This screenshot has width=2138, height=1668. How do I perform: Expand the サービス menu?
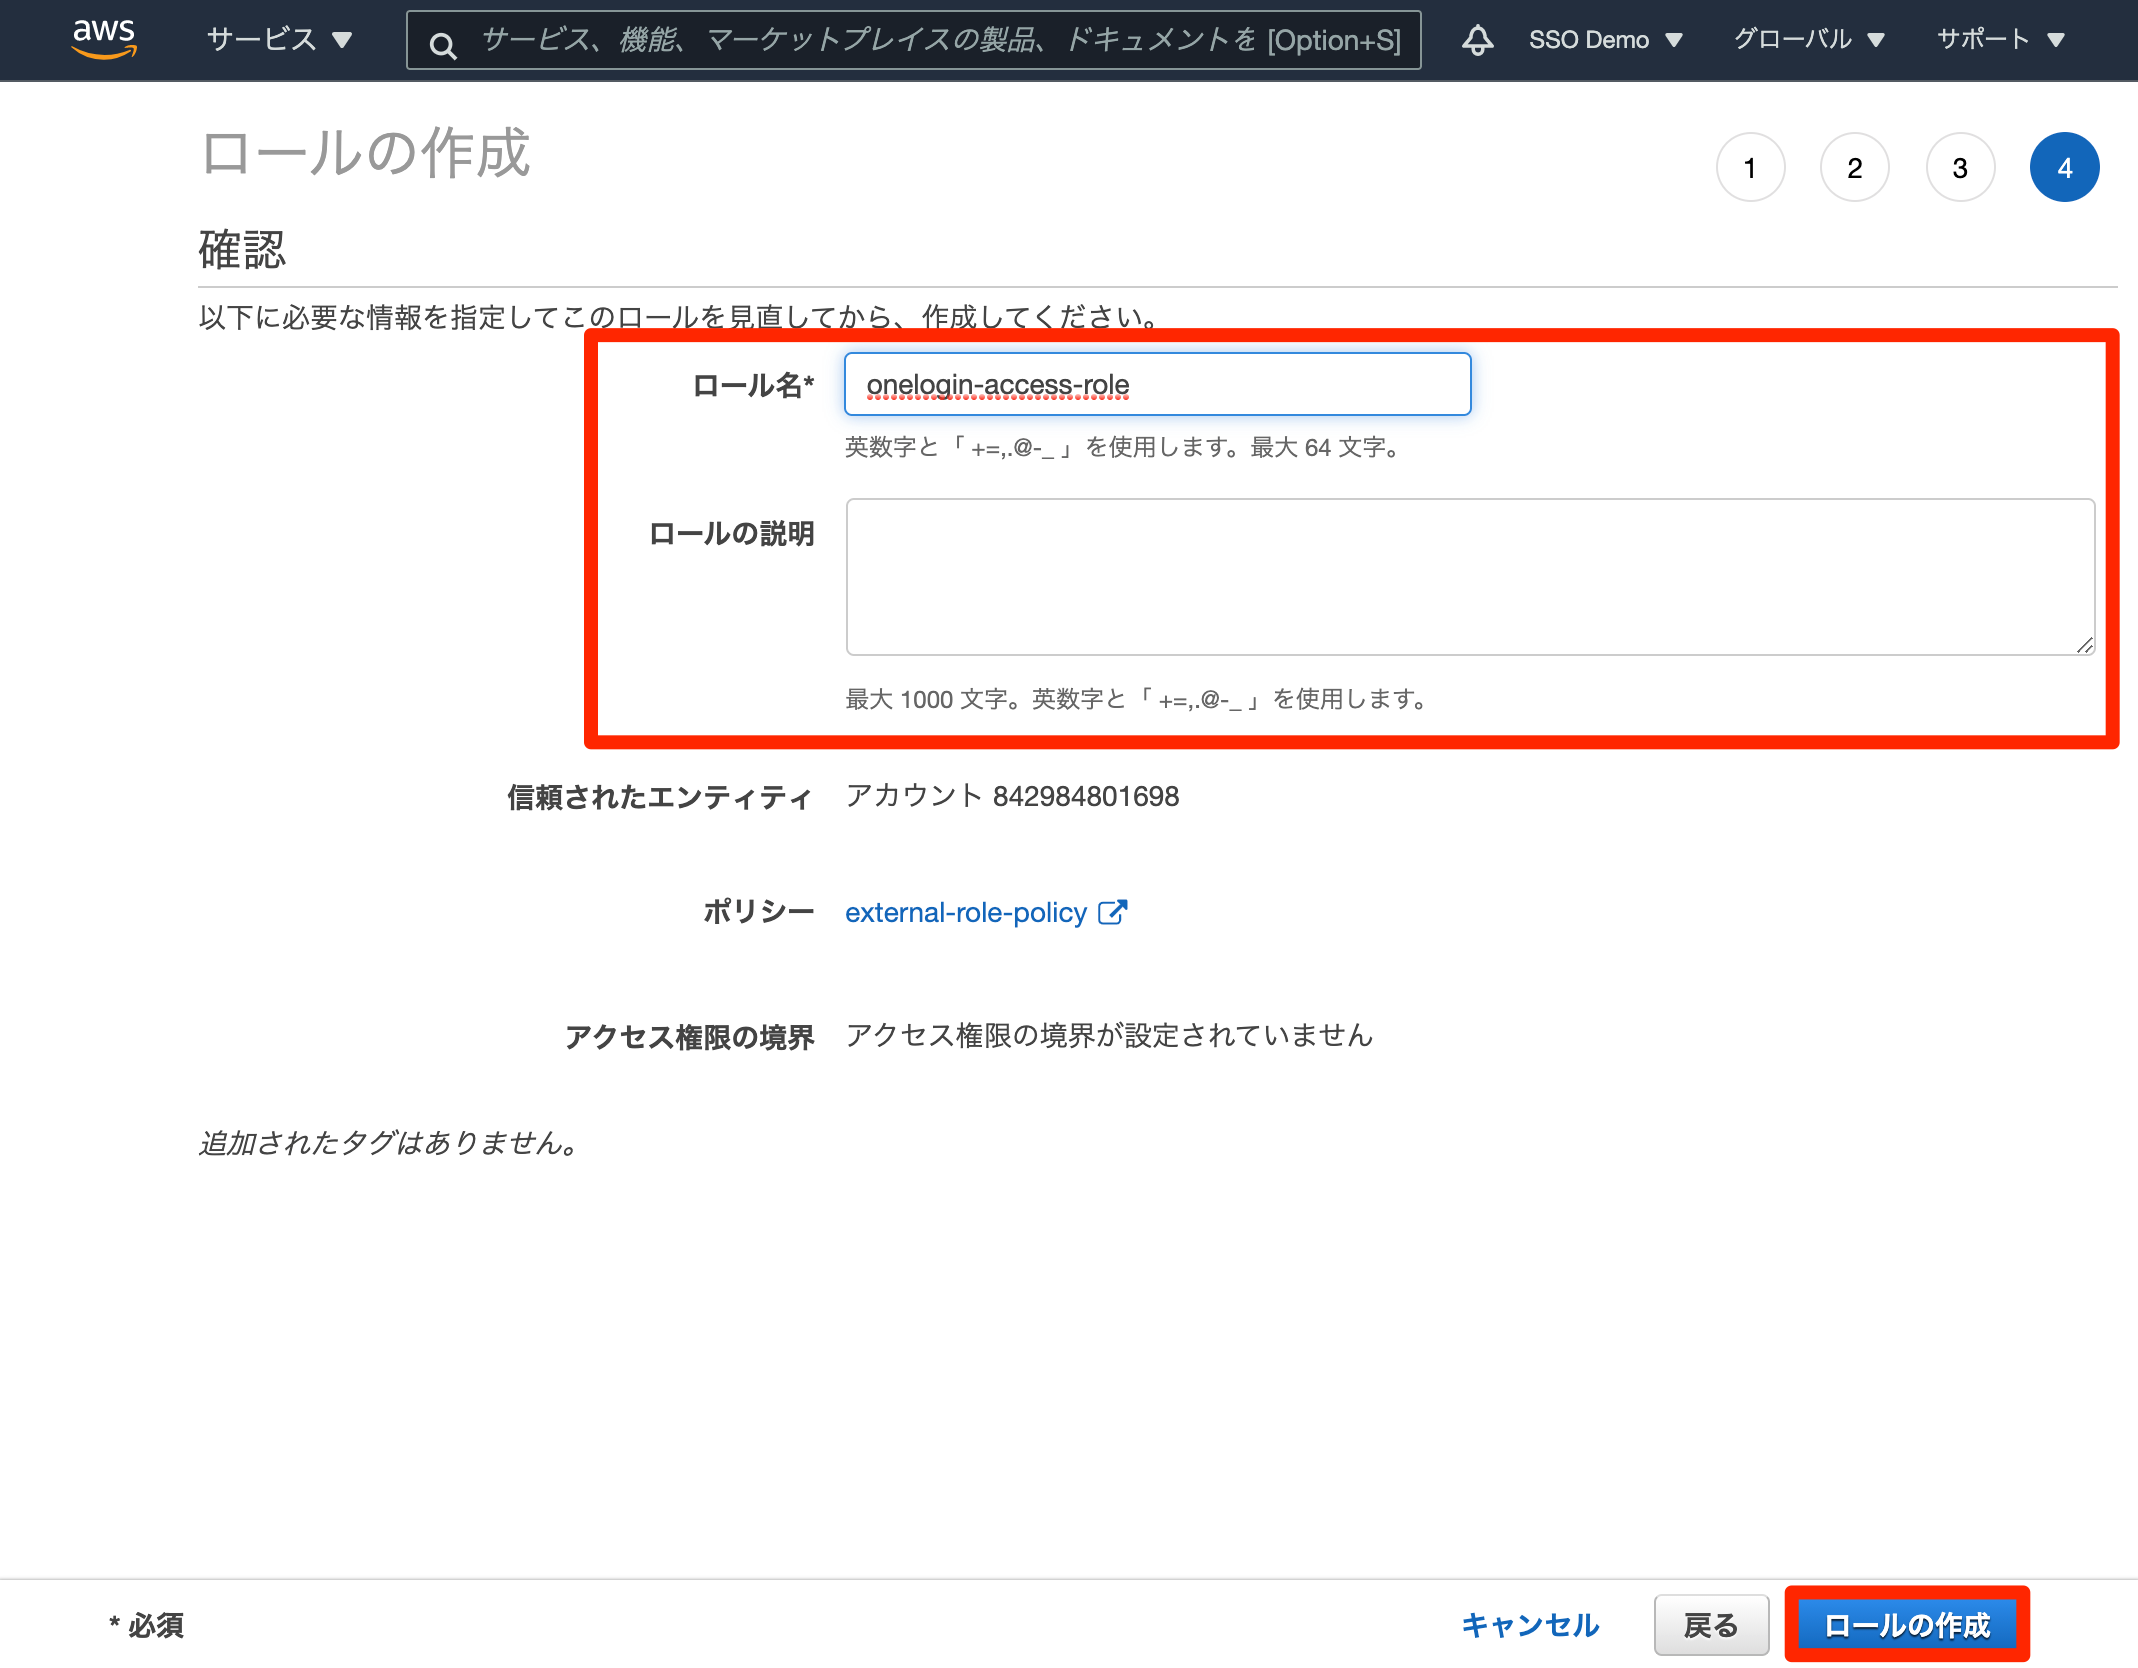(x=279, y=40)
